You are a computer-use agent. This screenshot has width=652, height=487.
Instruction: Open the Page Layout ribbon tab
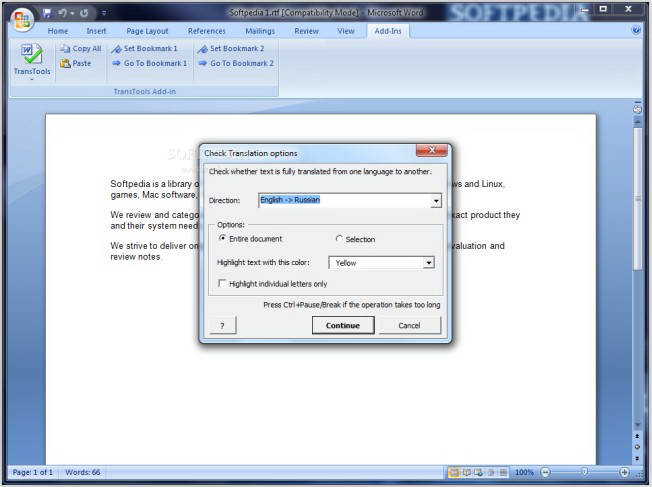tap(147, 31)
